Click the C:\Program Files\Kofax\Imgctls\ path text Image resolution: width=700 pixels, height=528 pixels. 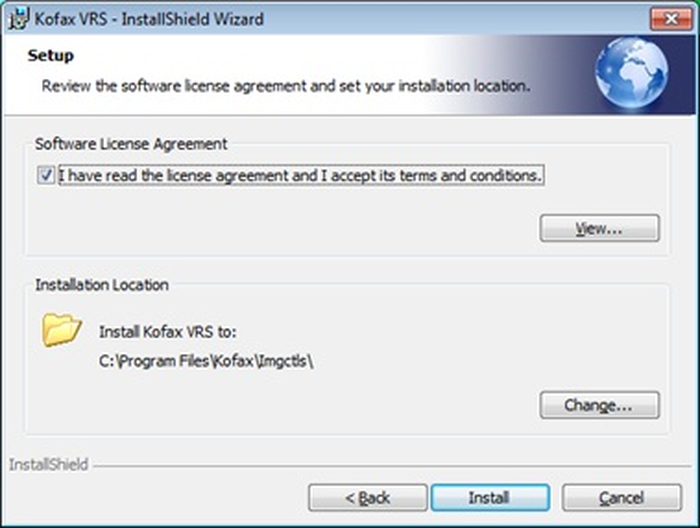[206, 361]
